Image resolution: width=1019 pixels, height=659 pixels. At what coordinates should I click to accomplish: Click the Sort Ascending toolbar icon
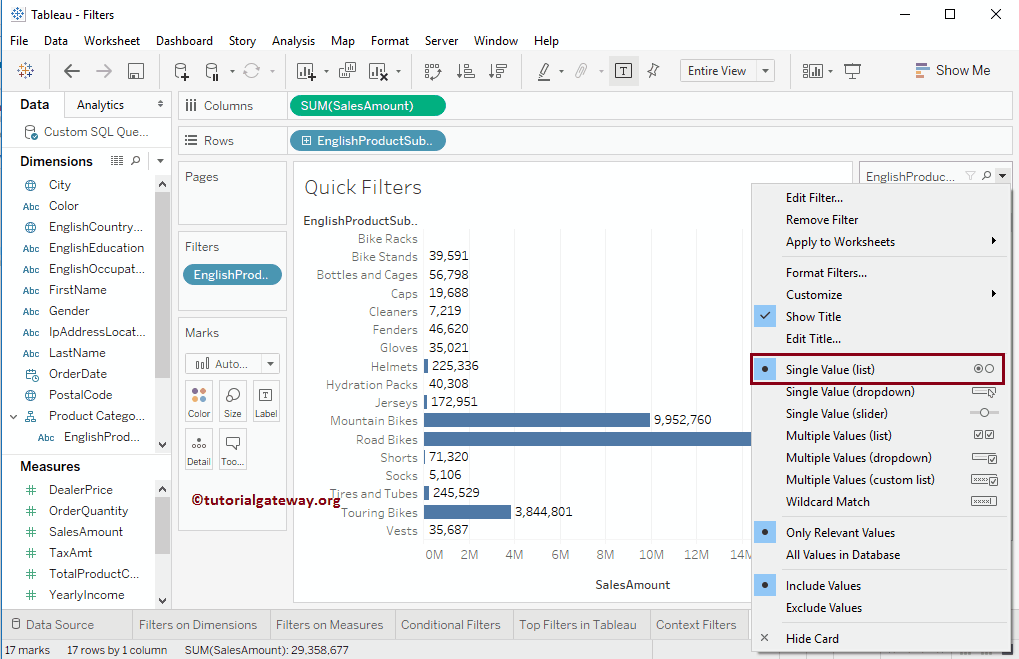point(465,71)
